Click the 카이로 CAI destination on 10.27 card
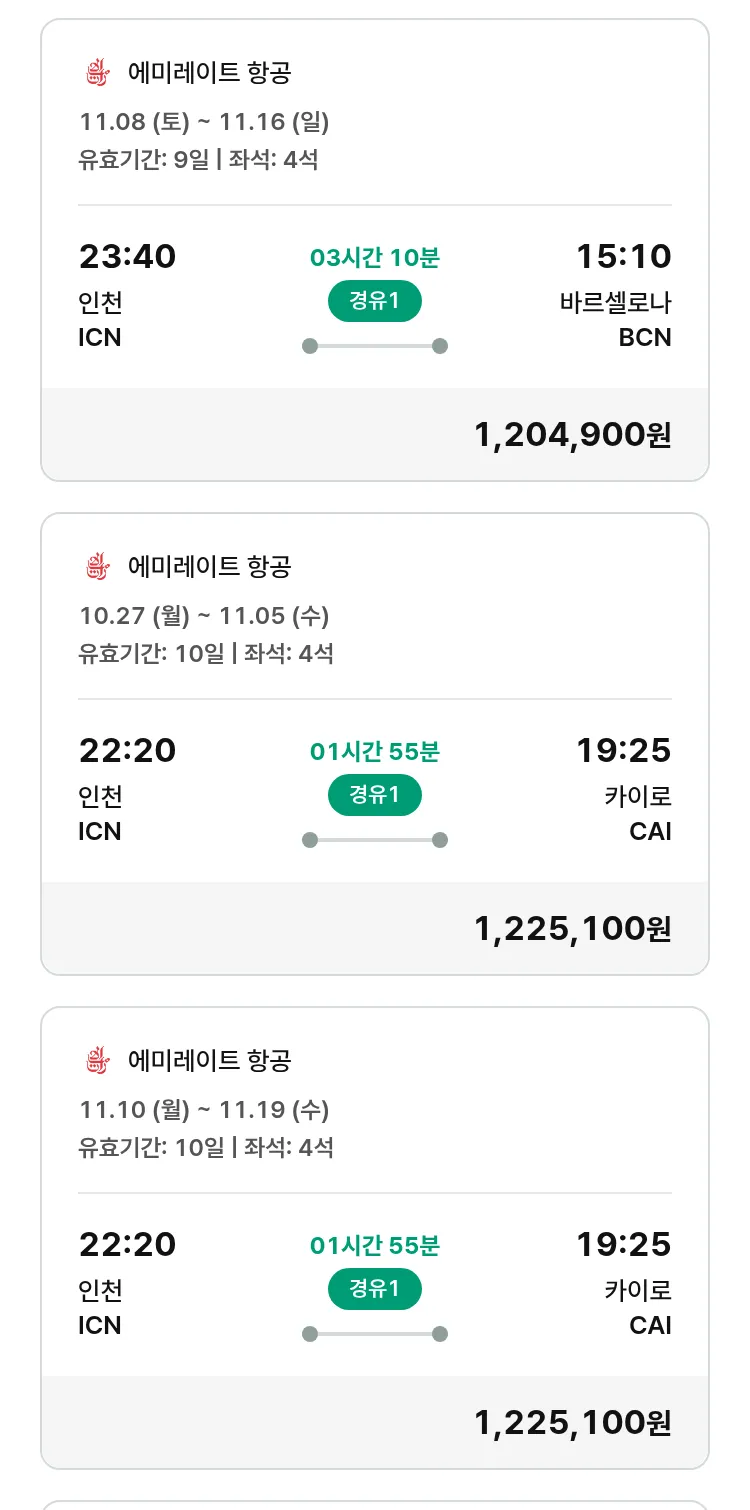The image size is (750, 1510). click(x=638, y=814)
